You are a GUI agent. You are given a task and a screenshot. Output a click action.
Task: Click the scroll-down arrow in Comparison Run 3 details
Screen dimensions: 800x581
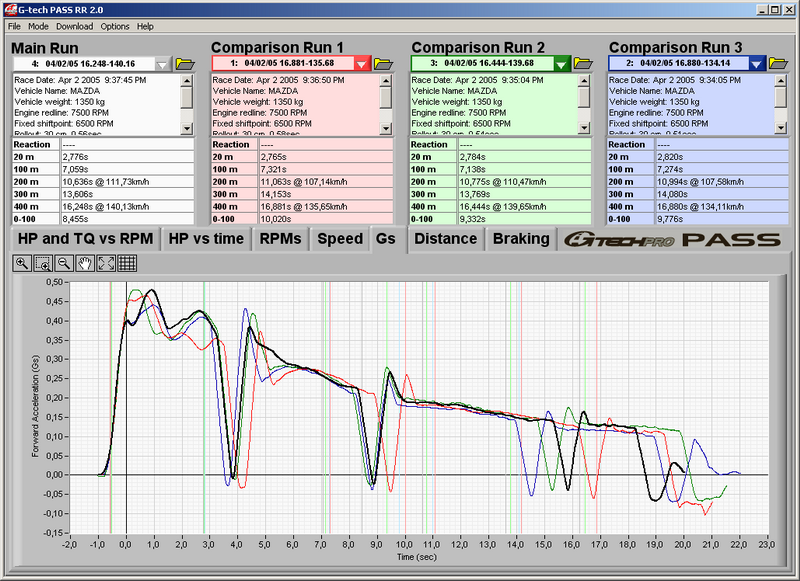point(781,128)
